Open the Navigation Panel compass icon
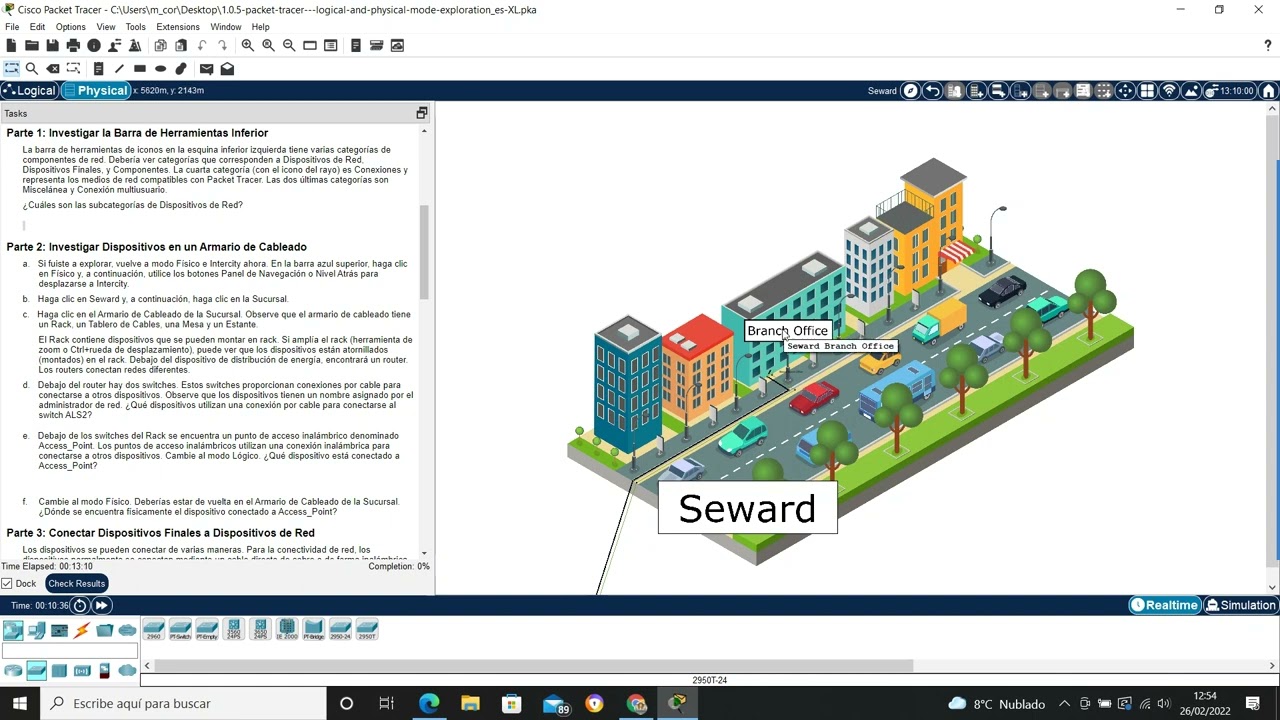Image resolution: width=1280 pixels, height=720 pixels. [x=910, y=91]
